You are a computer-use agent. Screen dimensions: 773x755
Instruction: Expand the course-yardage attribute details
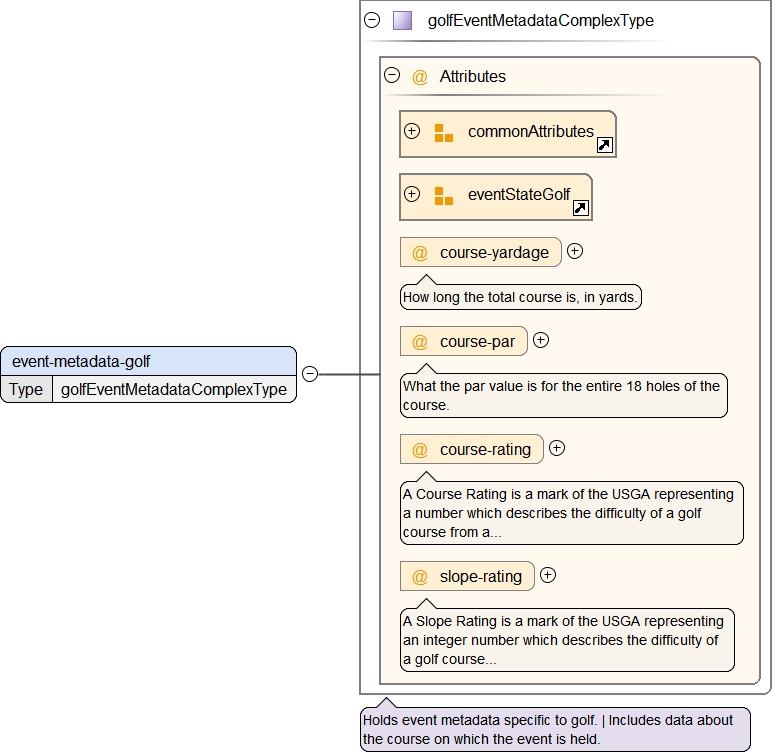coord(575,252)
